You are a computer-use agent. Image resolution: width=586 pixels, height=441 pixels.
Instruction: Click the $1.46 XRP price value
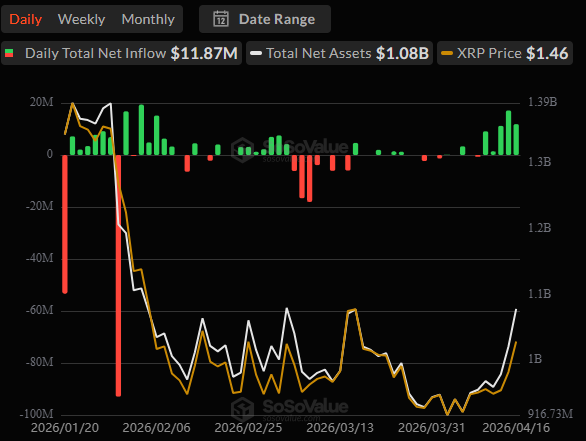[547, 53]
